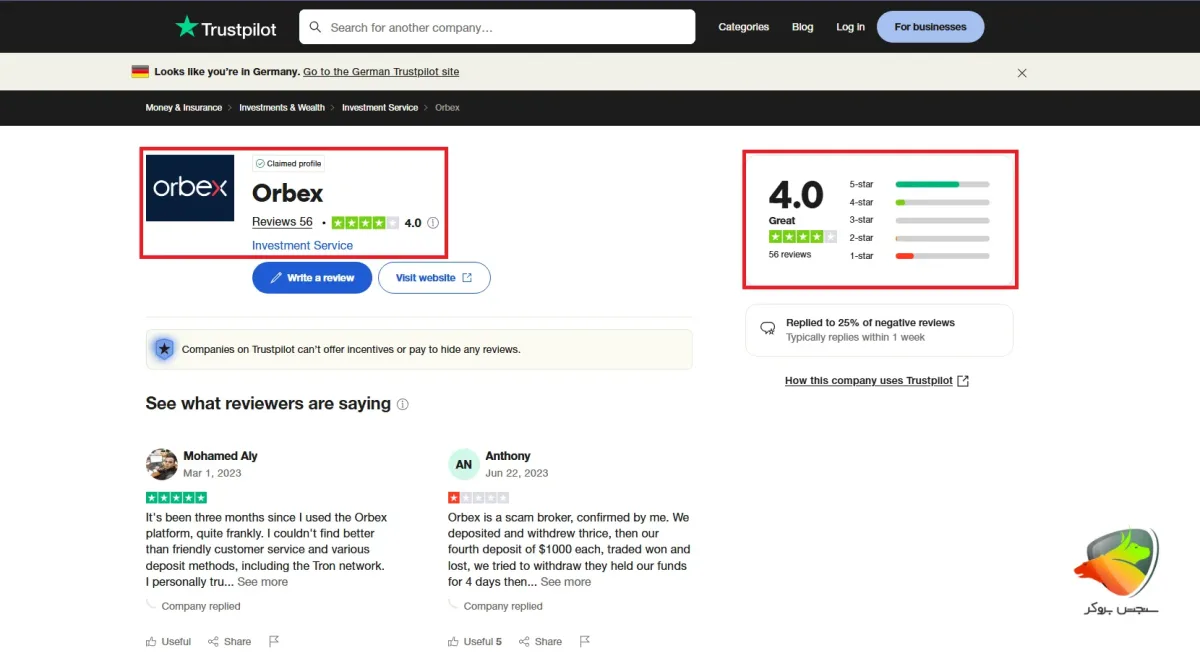
Task: Close the Germany site notification banner
Action: (1022, 73)
